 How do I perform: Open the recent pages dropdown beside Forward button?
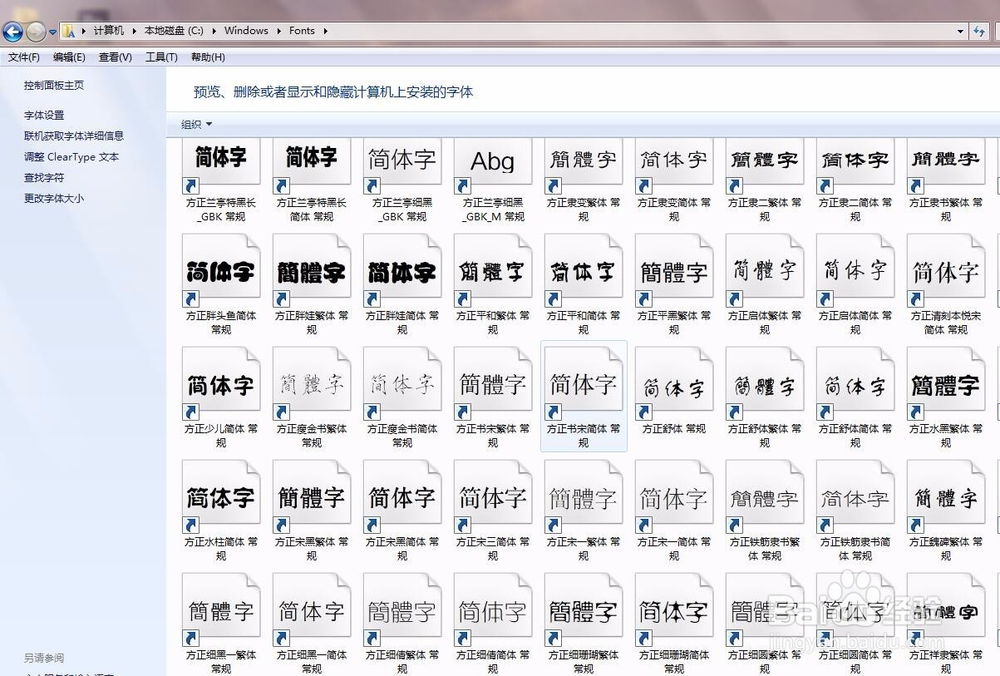(52, 31)
